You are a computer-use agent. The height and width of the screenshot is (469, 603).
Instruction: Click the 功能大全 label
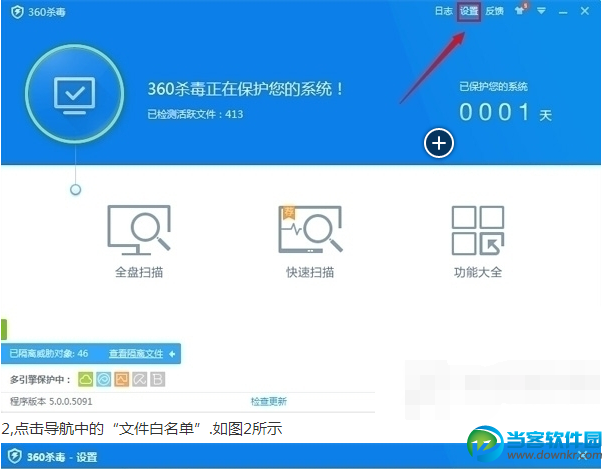[x=478, y=272]
